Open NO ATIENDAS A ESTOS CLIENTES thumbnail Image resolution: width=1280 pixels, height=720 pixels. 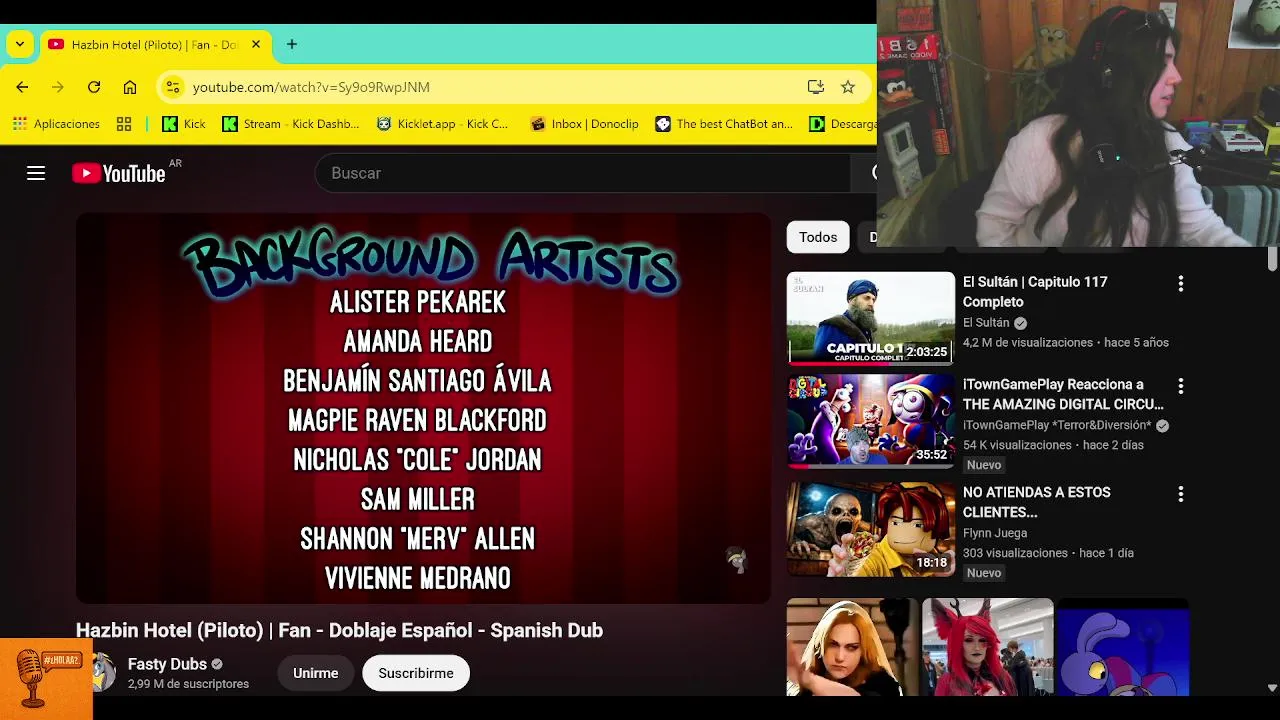(x=871, y=529)
